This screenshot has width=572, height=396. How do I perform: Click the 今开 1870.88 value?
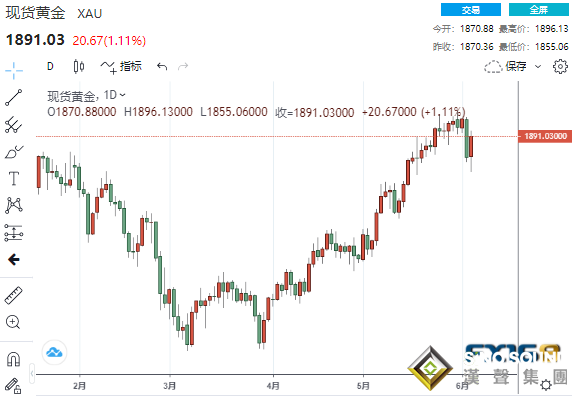click(x=477, y=29)
